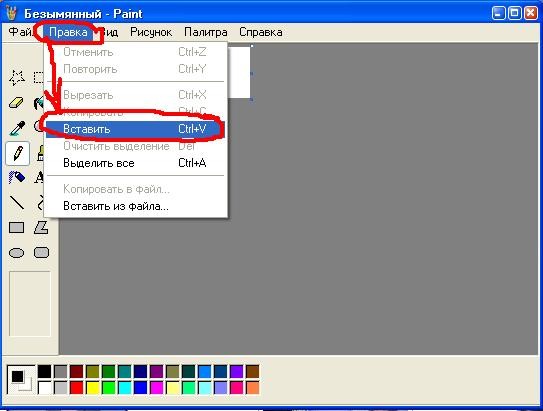Activate the Pencil tool
Screen dimensions: 543x411
click(18, 153)
